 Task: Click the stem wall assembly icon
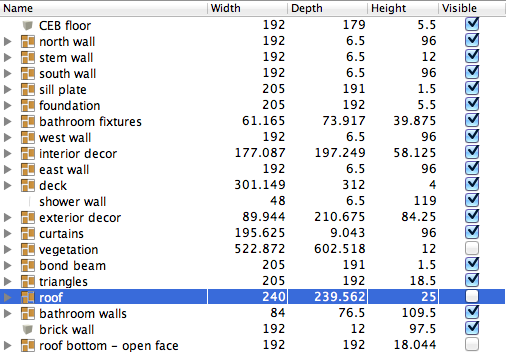click(28, 58)
